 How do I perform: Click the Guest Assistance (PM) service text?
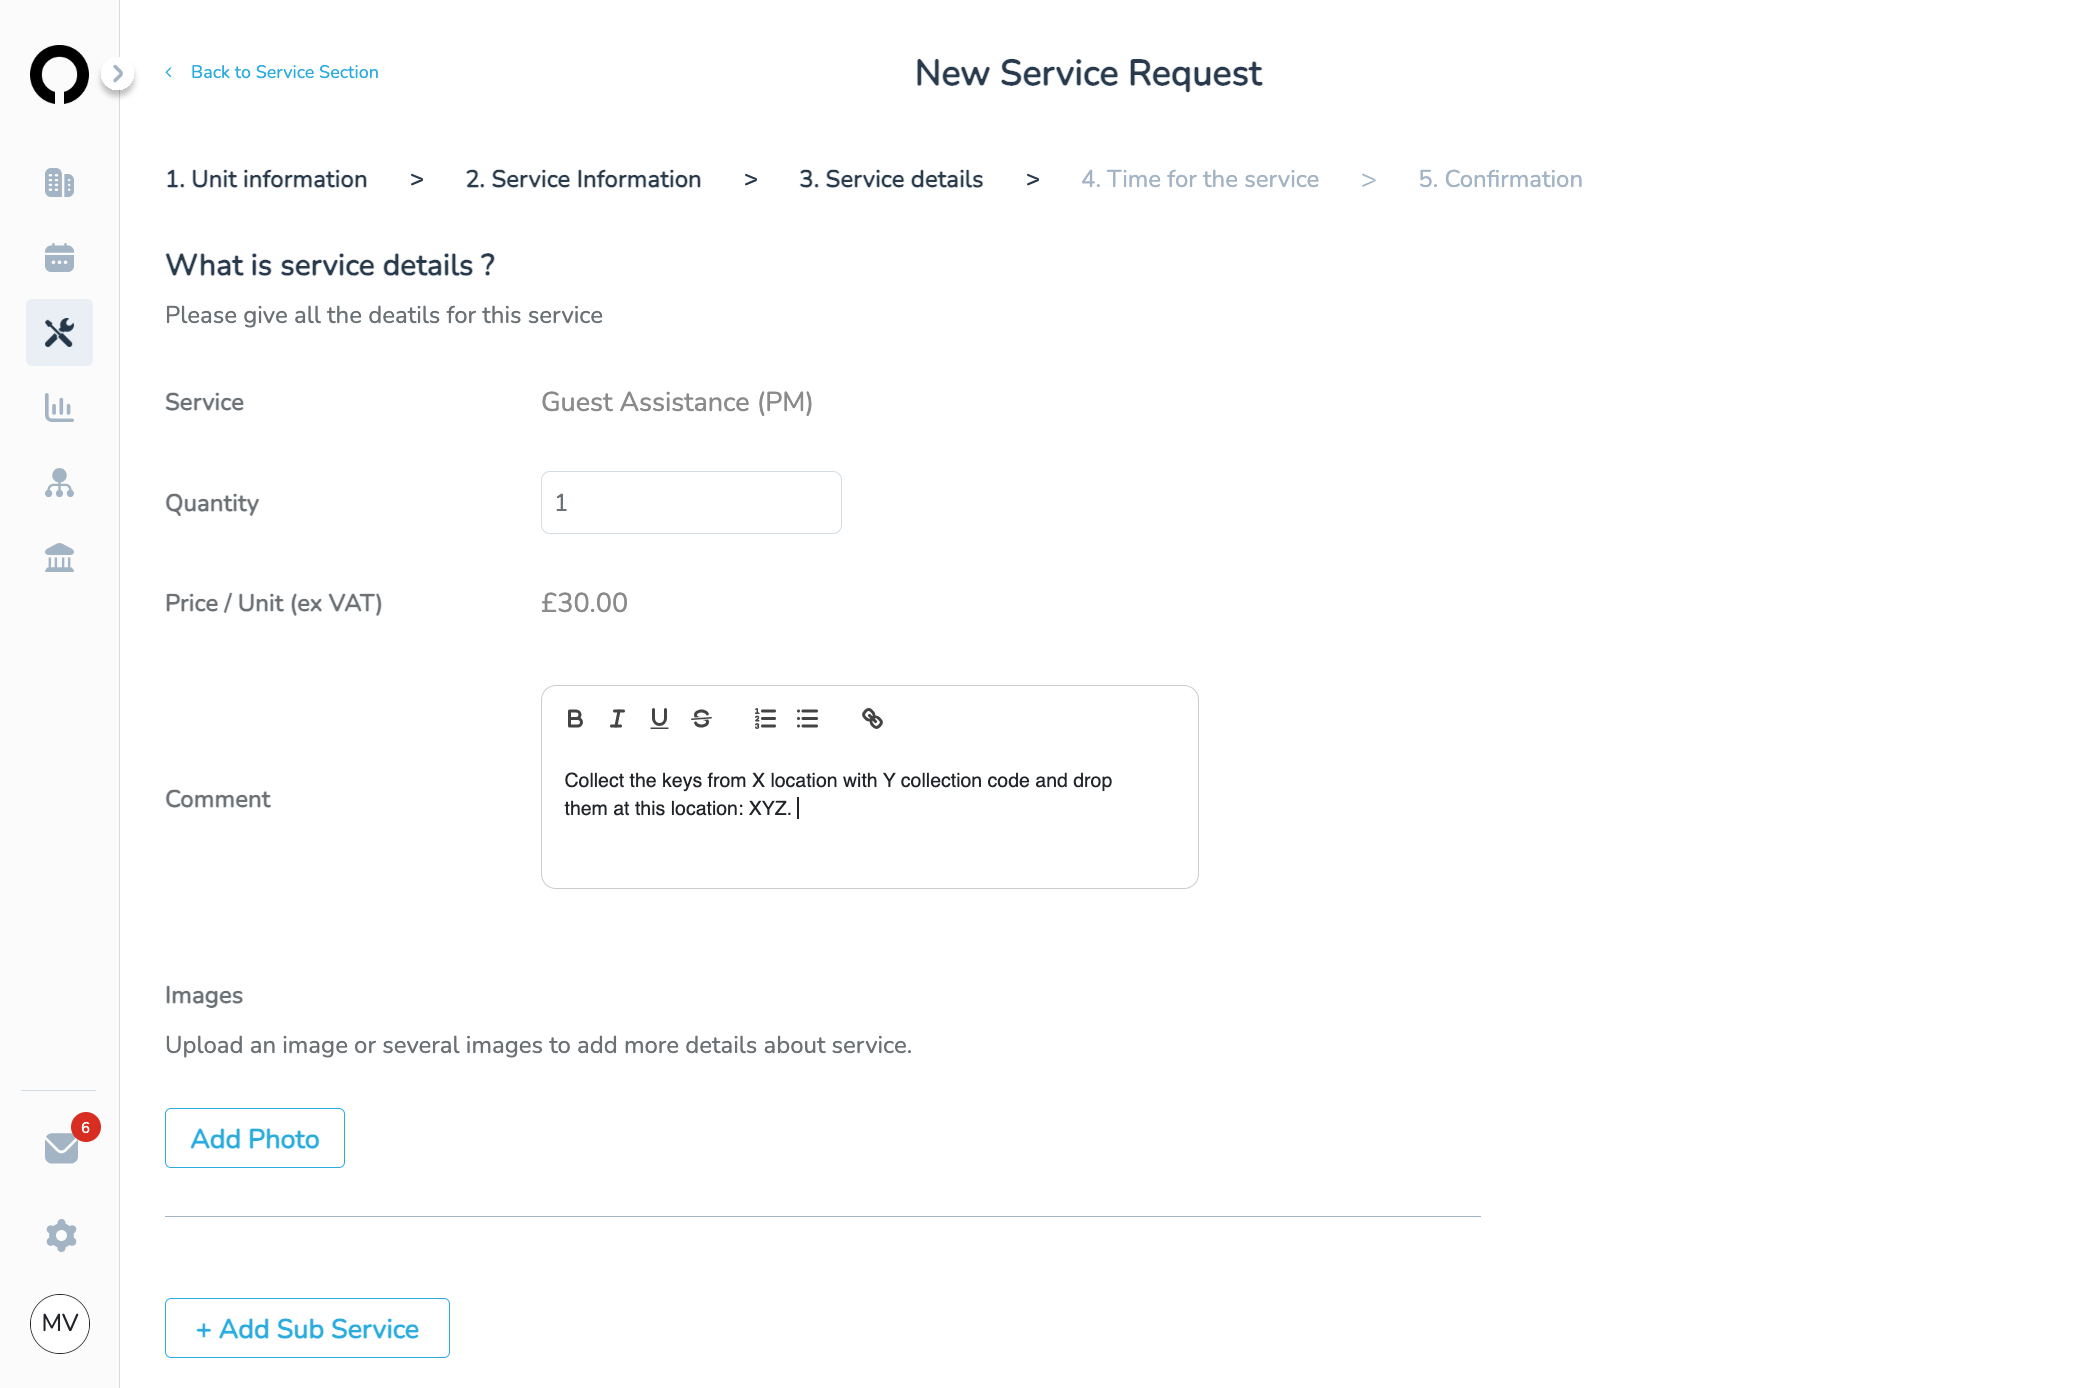(677, 402)
